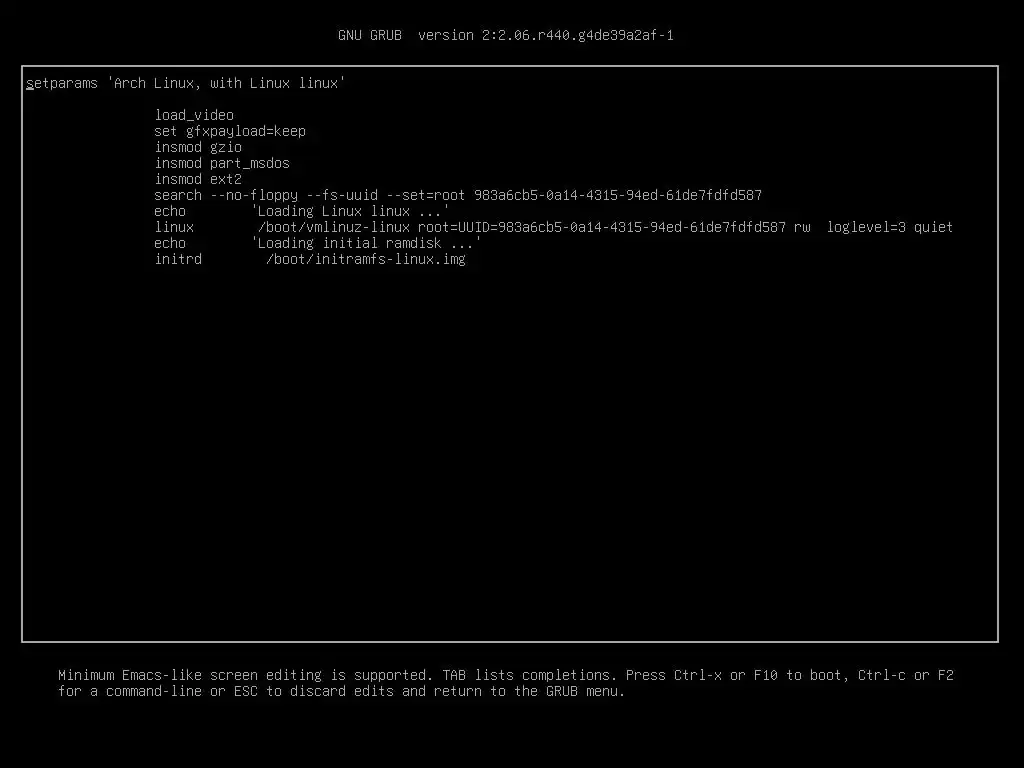
Task: Click the 'Minimum Emacs-like screen editing' help text
Action: click(505, 675)
